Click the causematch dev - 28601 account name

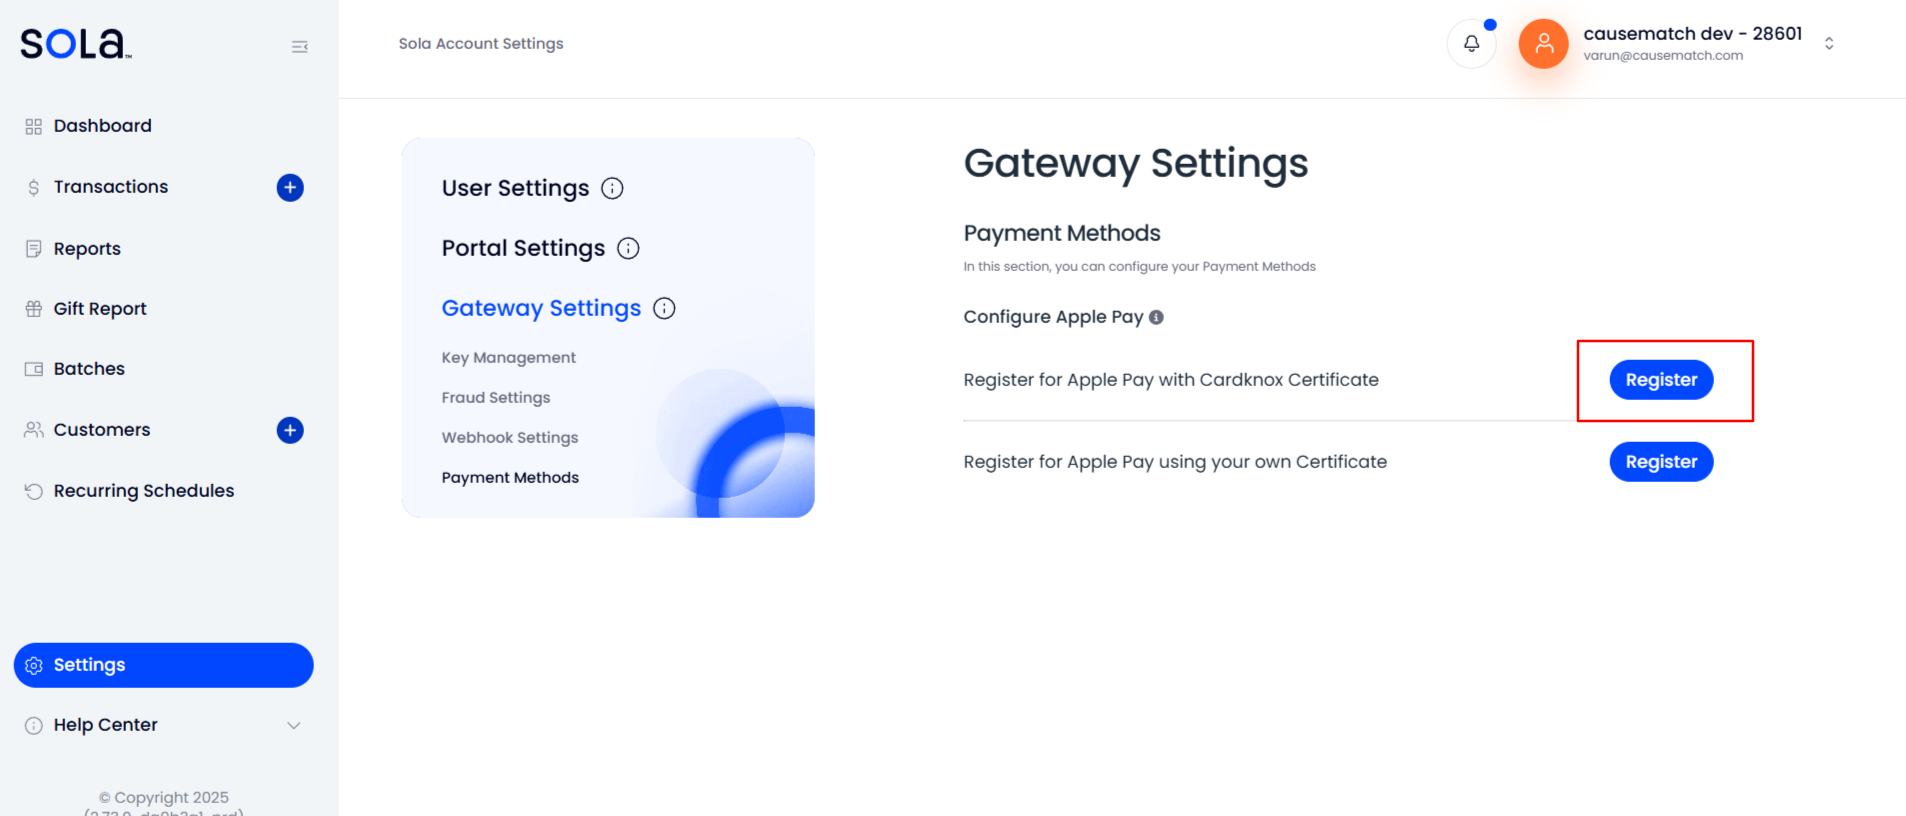pos(1692,34)
